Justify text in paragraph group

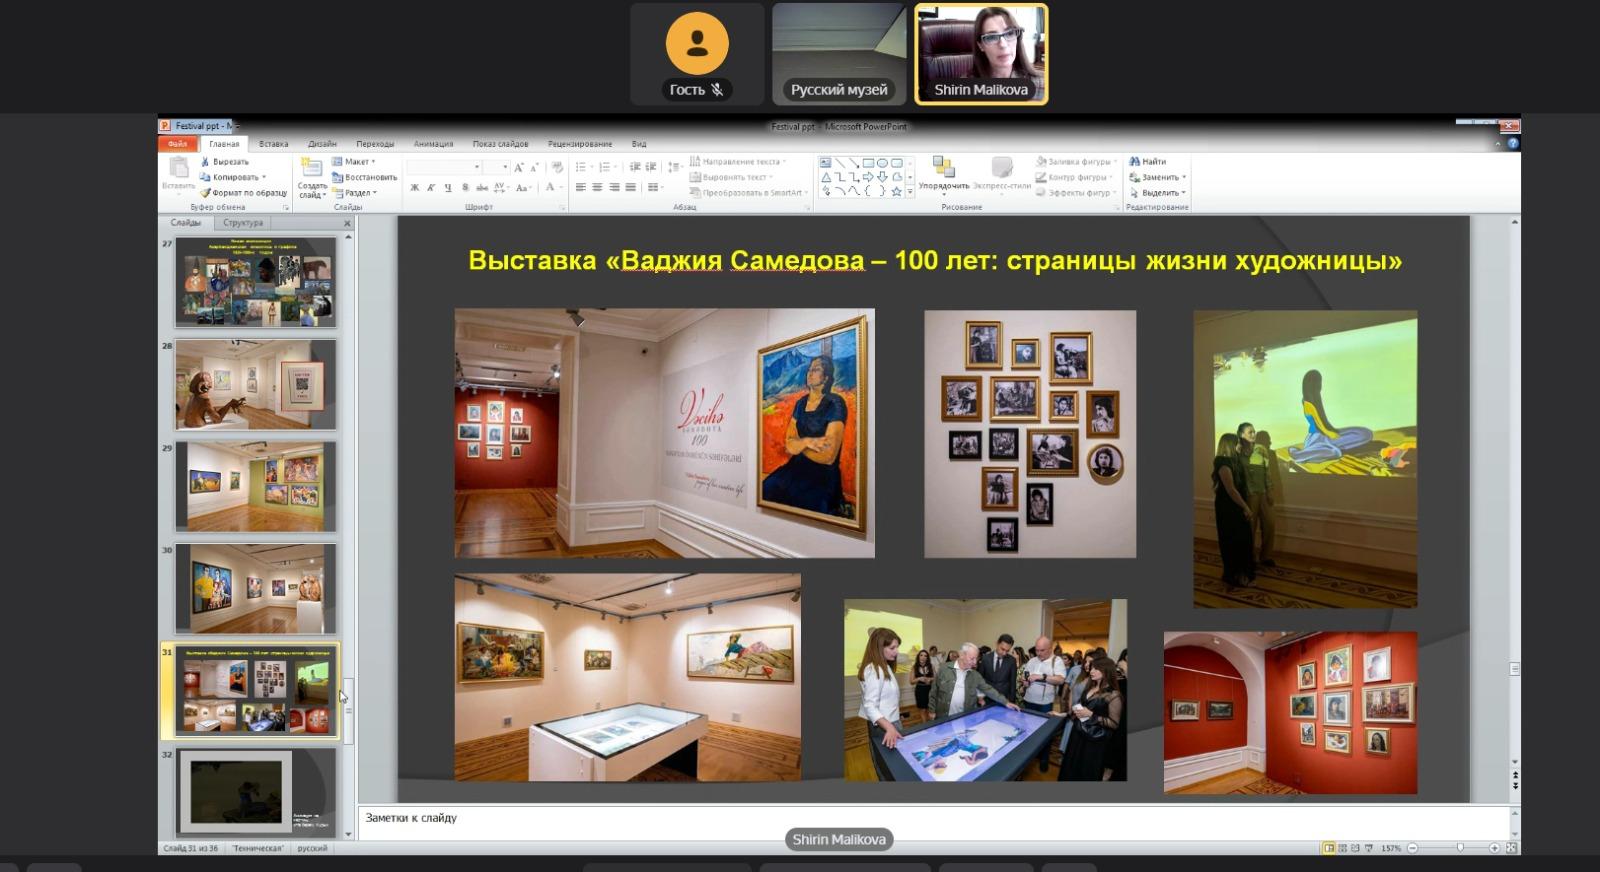pos(630,188)
